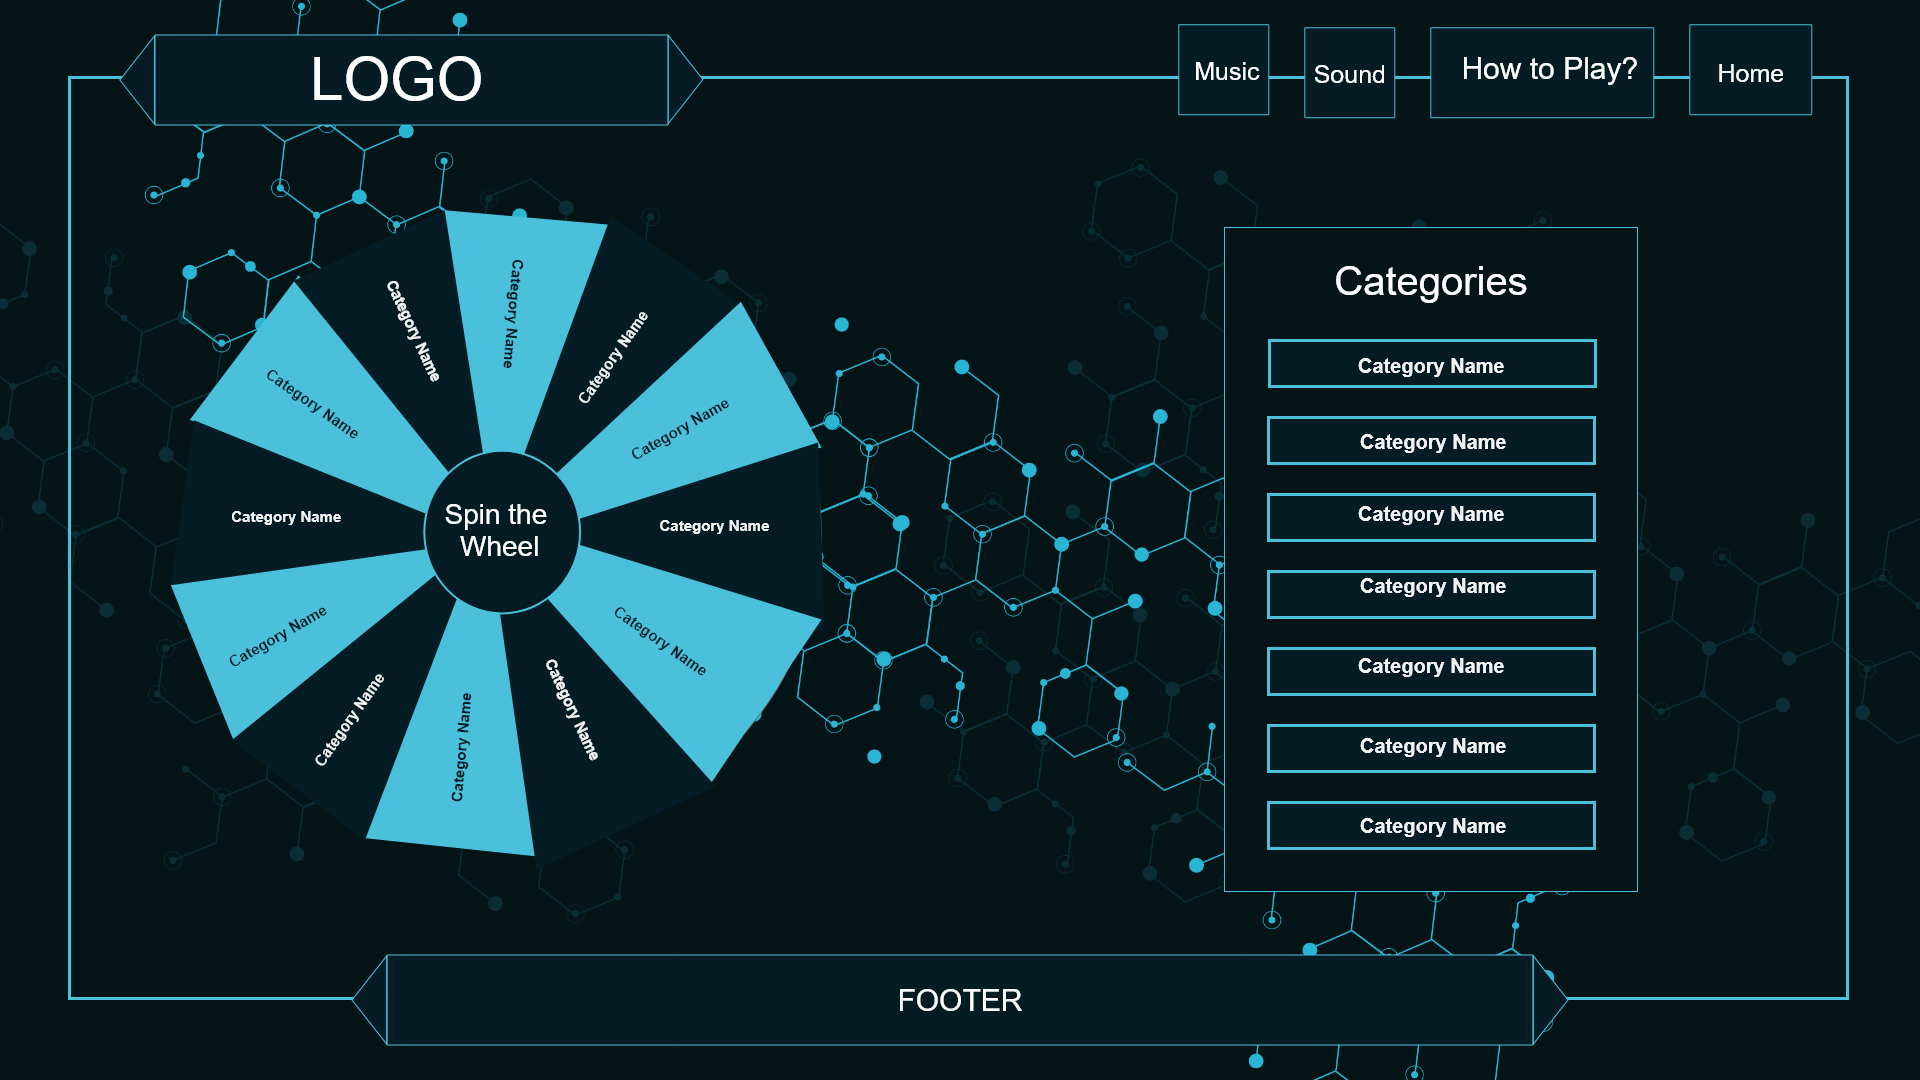The width and height of the screenshot is (1920, 1080).
Task: Select sixth Category Name in Categories list
Action: click(1431, 748)
